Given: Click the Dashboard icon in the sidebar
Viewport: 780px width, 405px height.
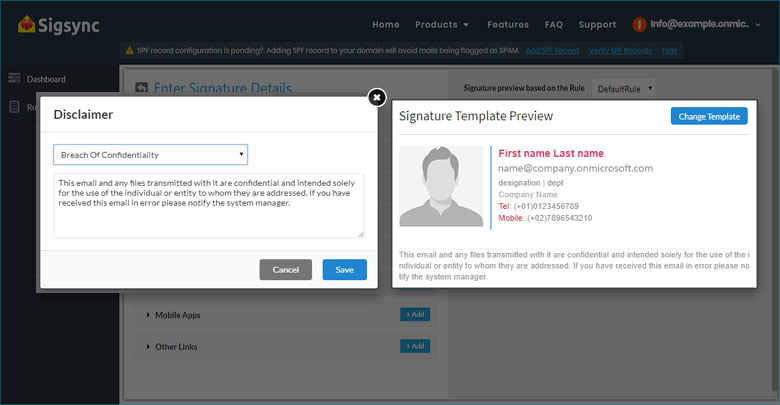Looking at the screenshot, I should point(14,79).
